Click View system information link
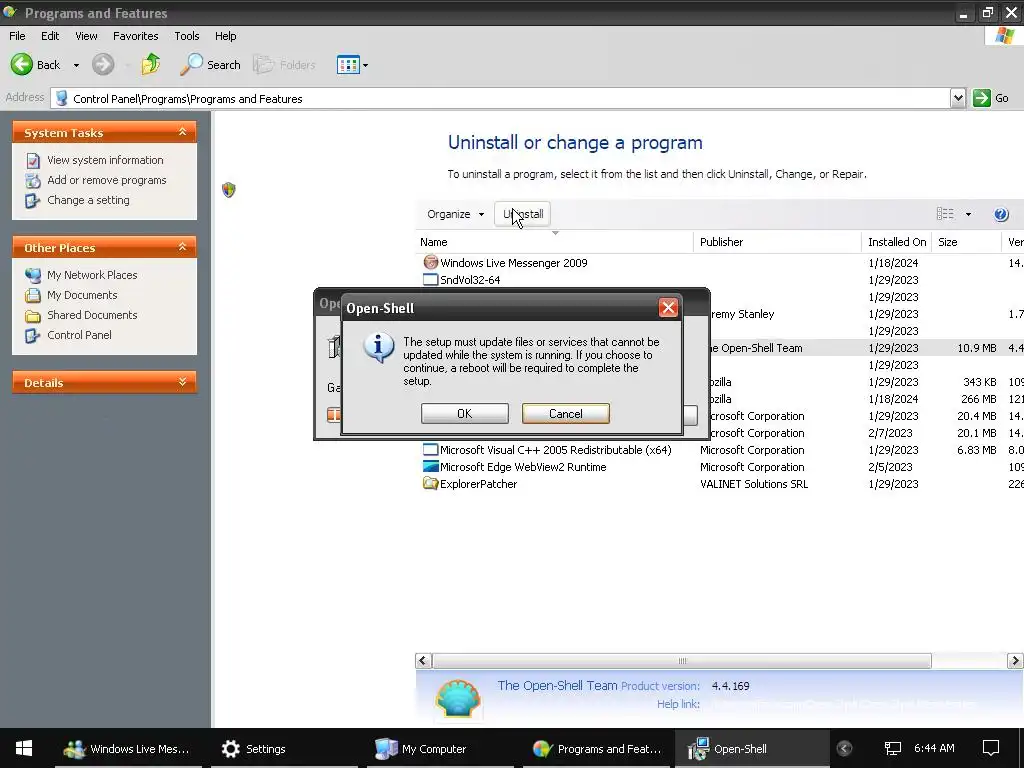The height and width of the screenshot is (768, 1024). click(x=105, y=160)
